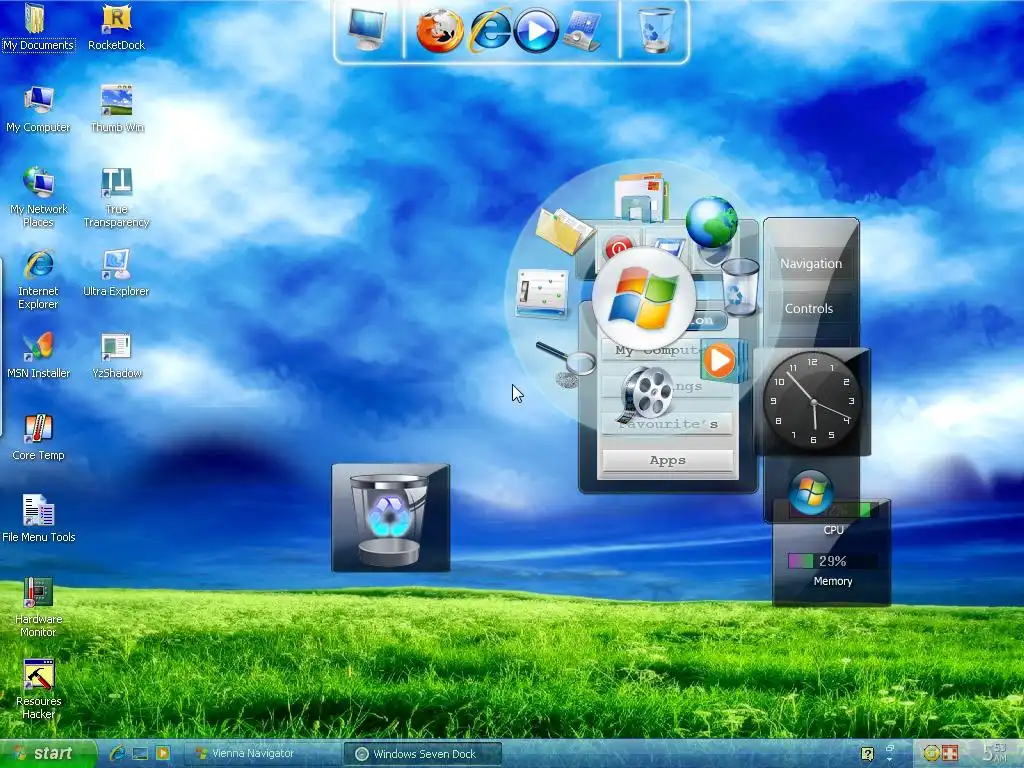Click Apps button in Vienna Navigator
This screenshot has width=1024, height=768.
click(x=667, y=460)
